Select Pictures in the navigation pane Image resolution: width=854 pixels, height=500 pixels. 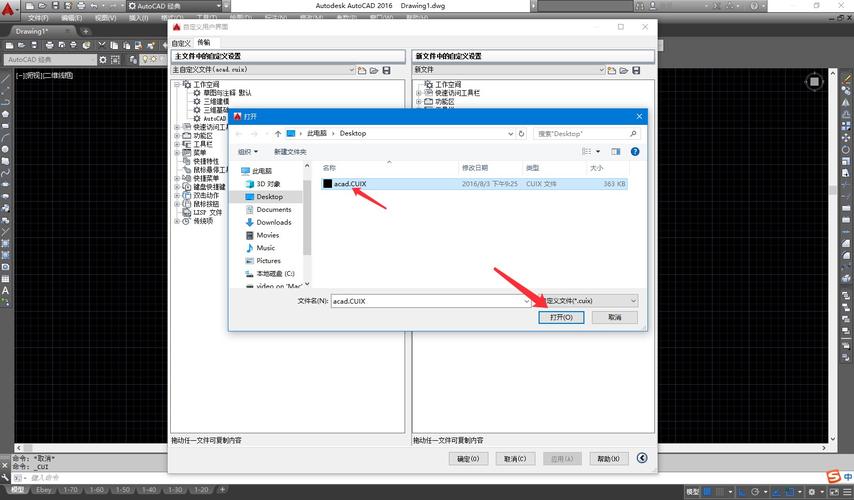[268, 261]
